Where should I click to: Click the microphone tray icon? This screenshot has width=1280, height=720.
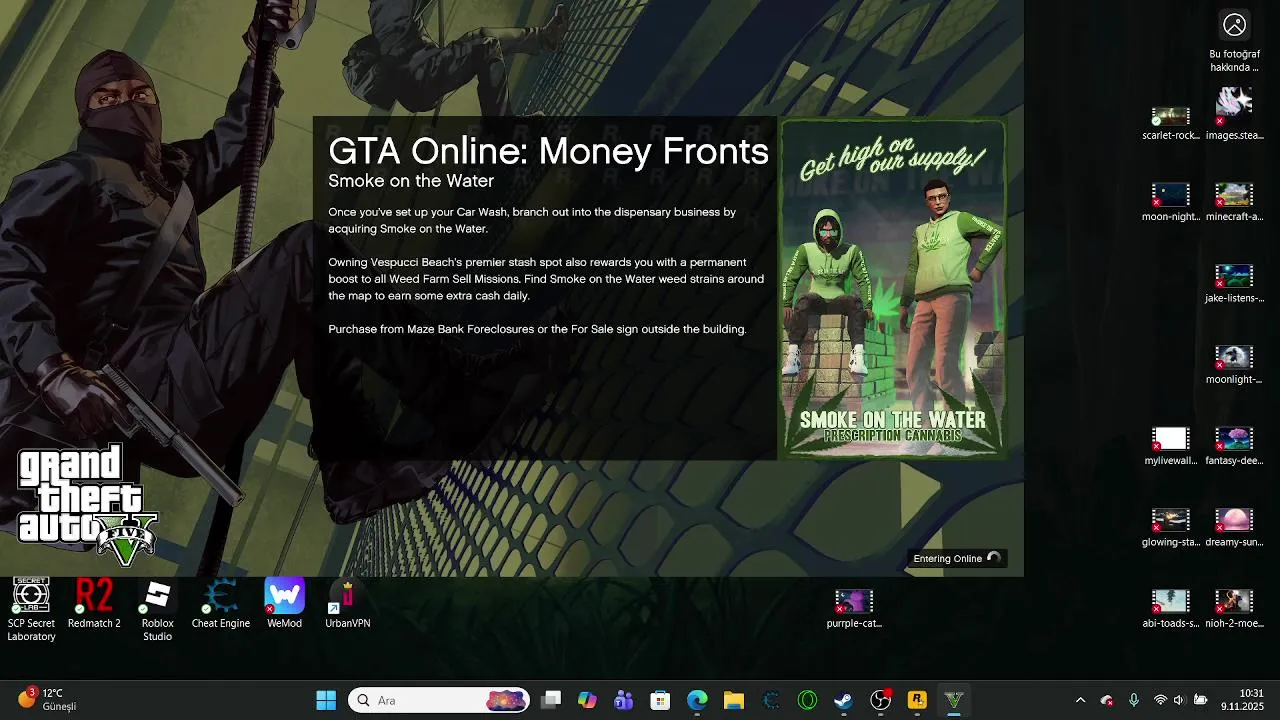coord(1133,700)
